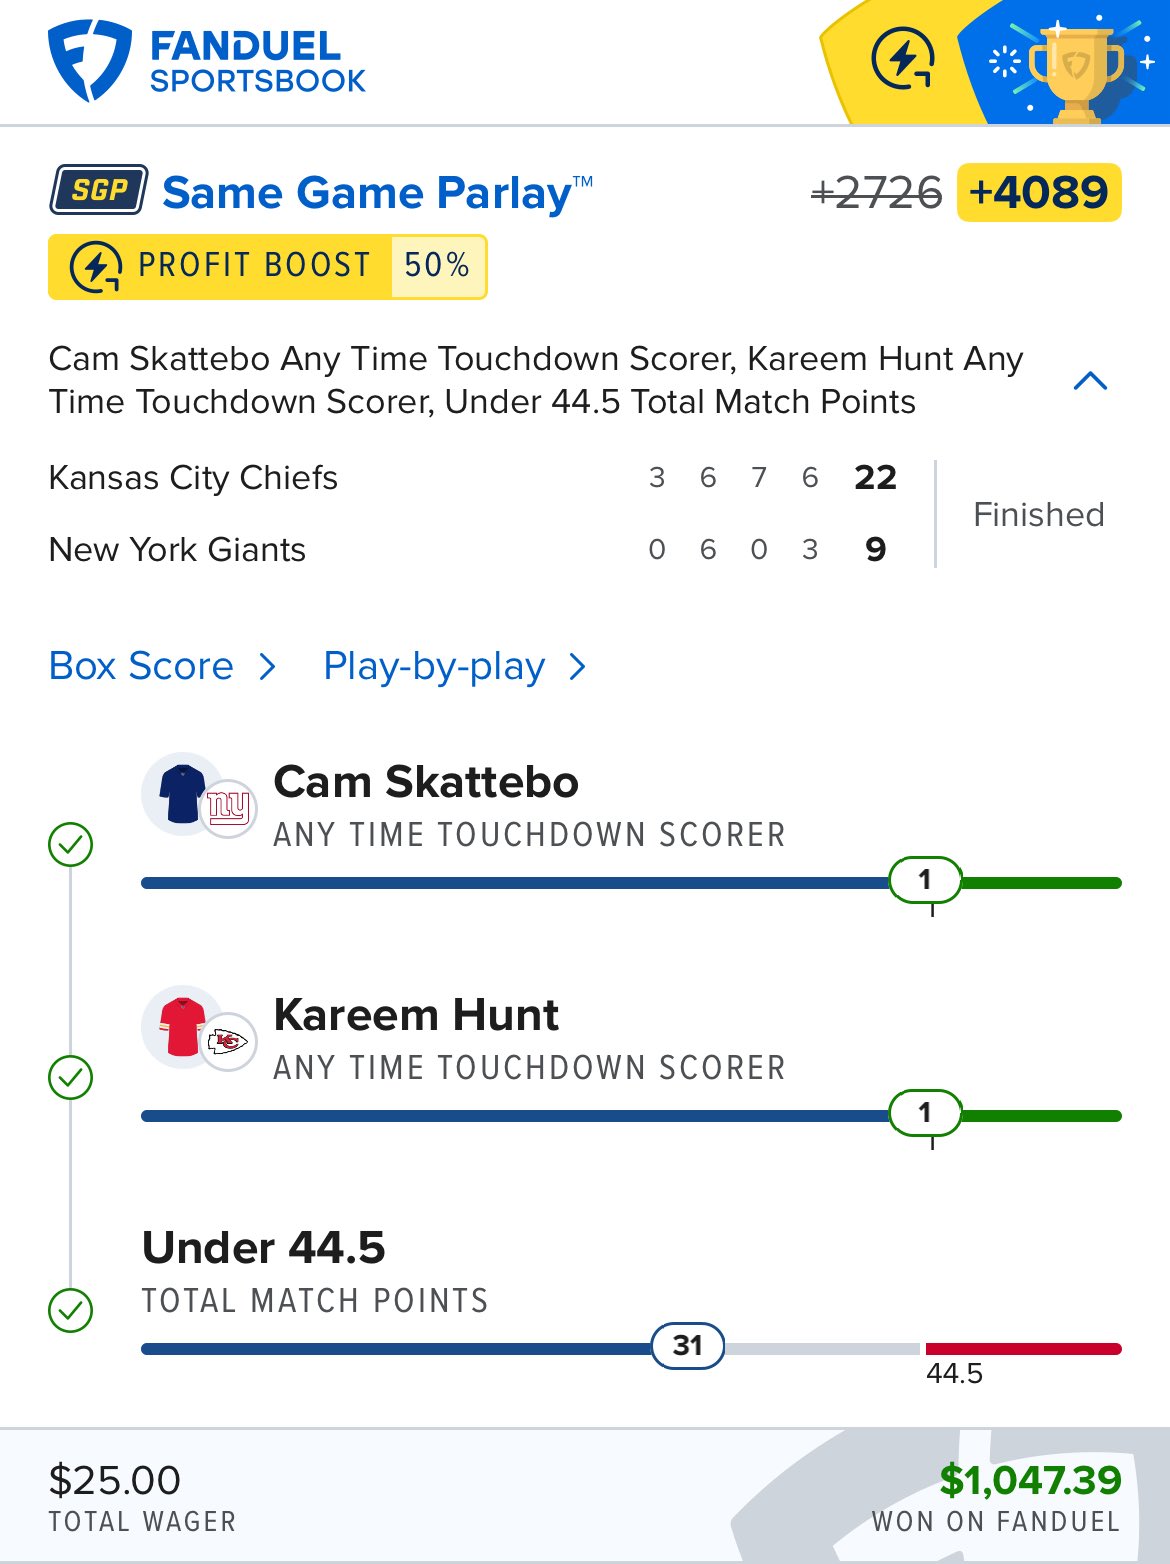Click the SGP badge icon

coord(99,190)
